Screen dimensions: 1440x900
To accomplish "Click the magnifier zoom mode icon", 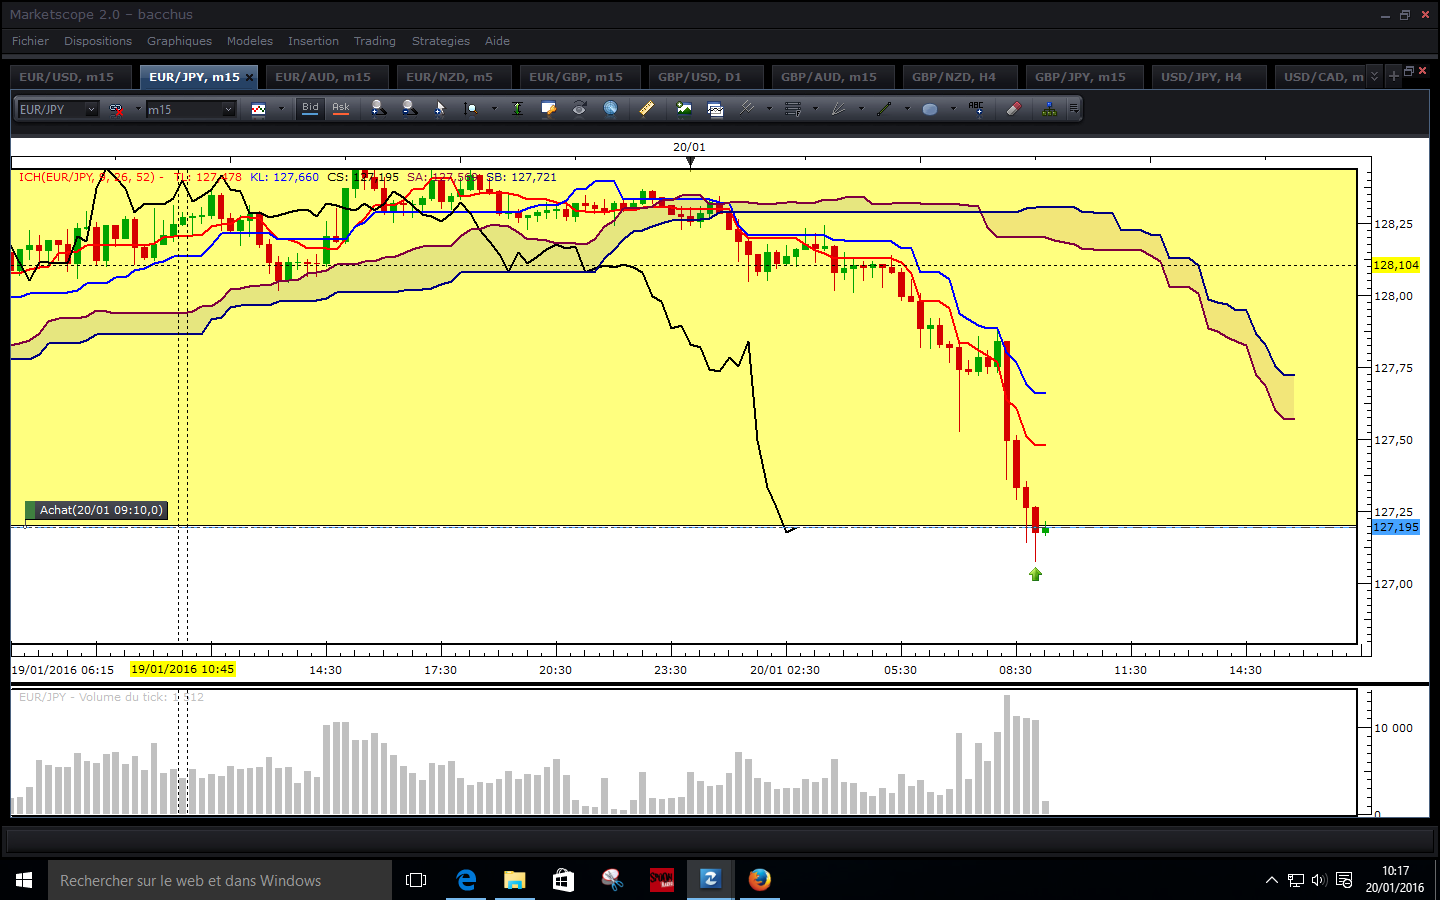I will tap(471, 109).
